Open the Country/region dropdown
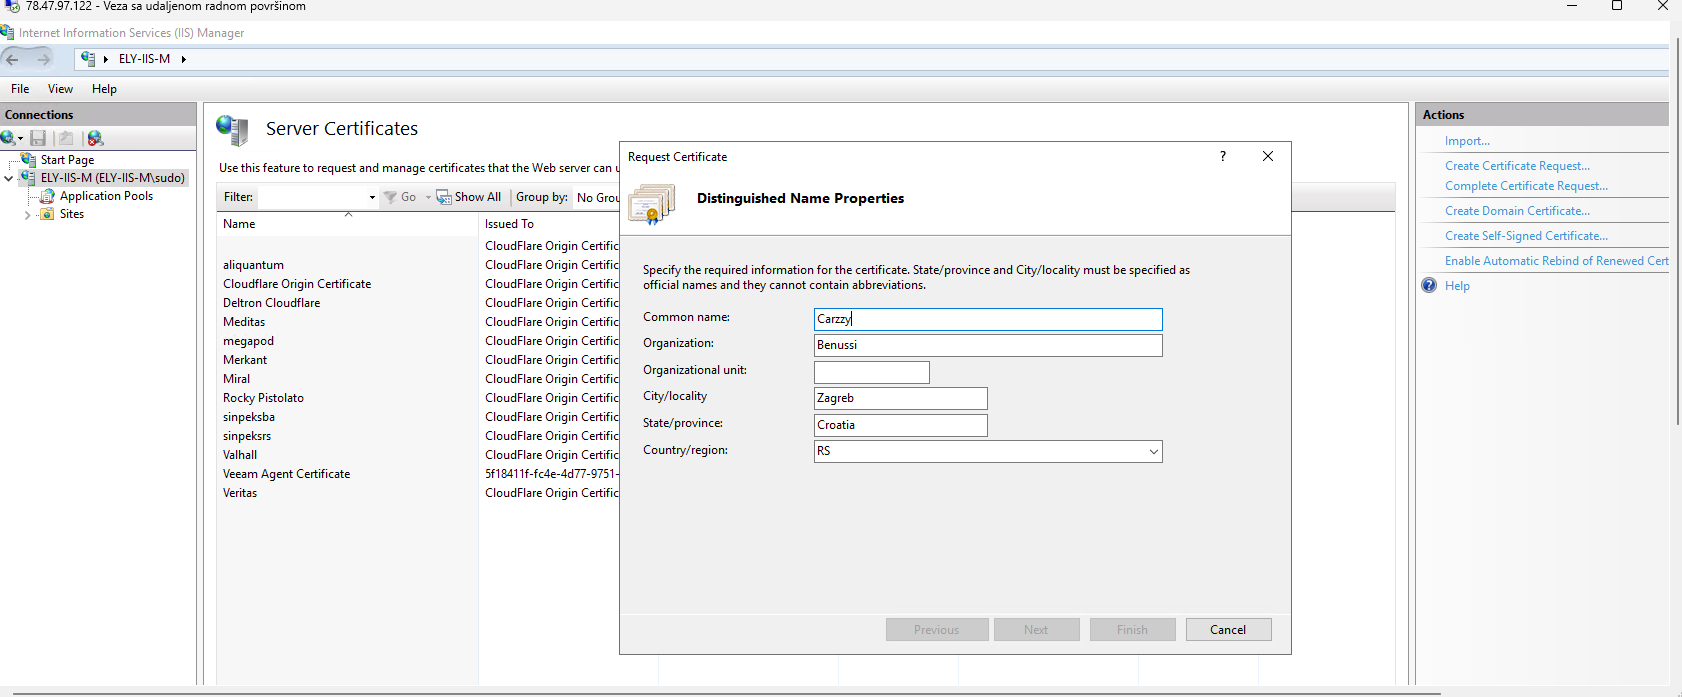This screenshot has width=1682, height=697. (1153, 452)
